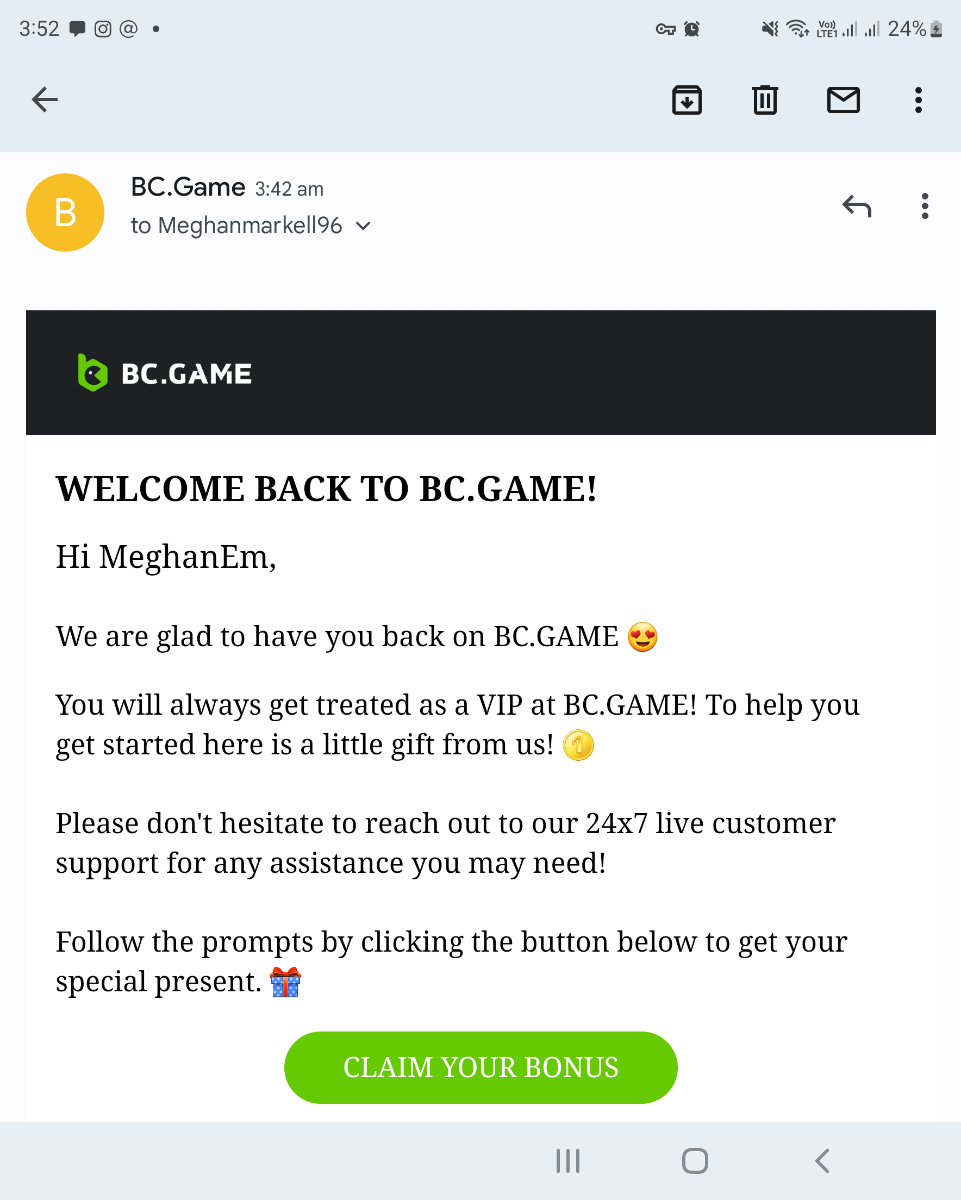Tap the "to Meghanmarkell96" recipient line
The image size is (961, 1200).
click(236, 226)
